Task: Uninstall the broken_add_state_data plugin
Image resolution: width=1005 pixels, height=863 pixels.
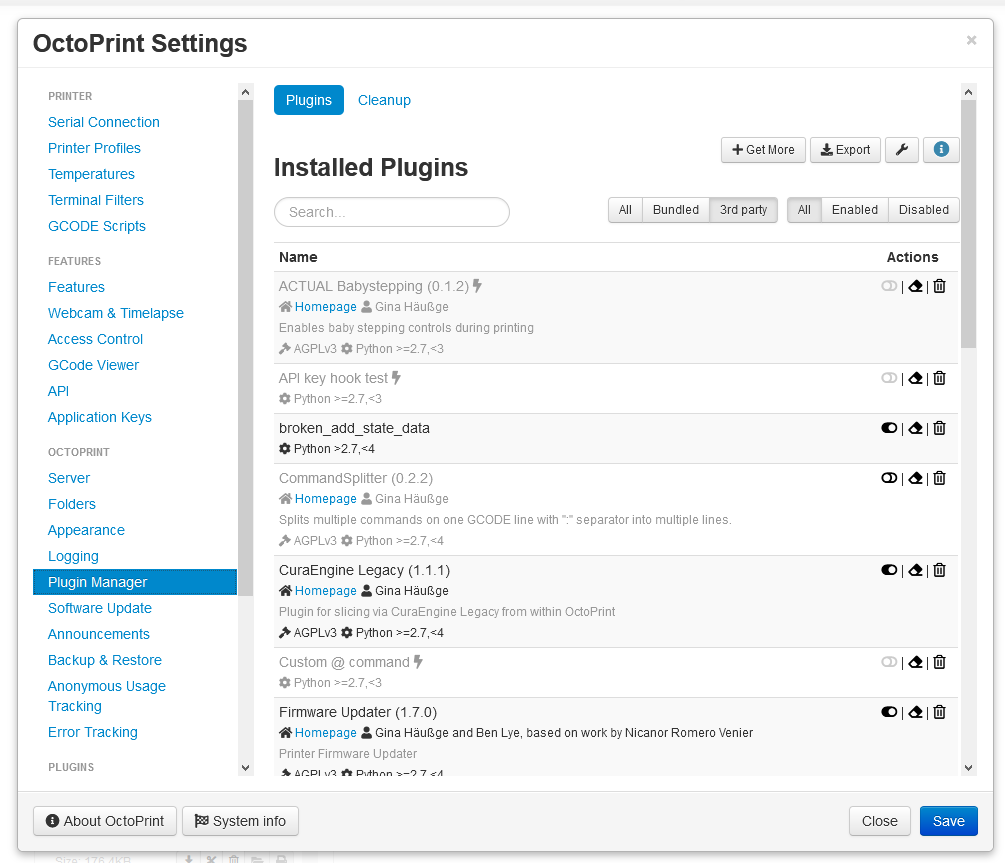Action: point(939,428)
